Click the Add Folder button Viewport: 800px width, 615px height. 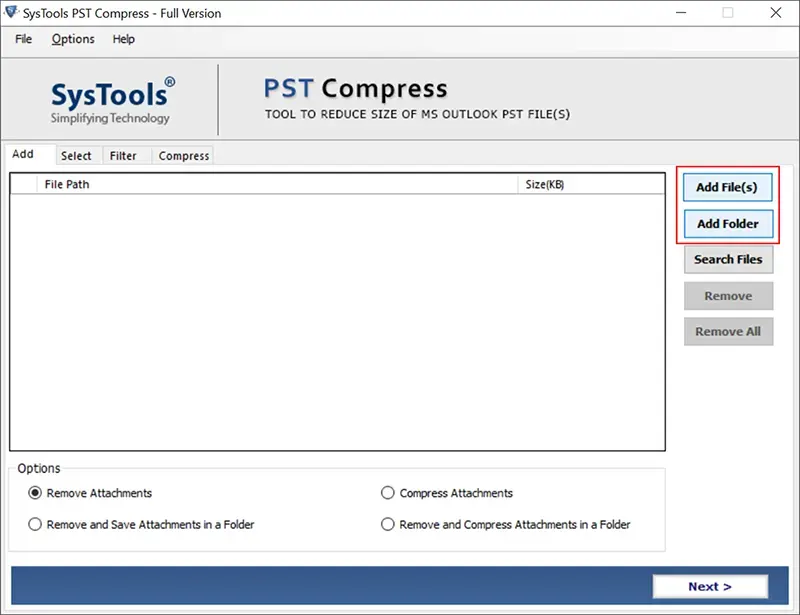[728, 224]
